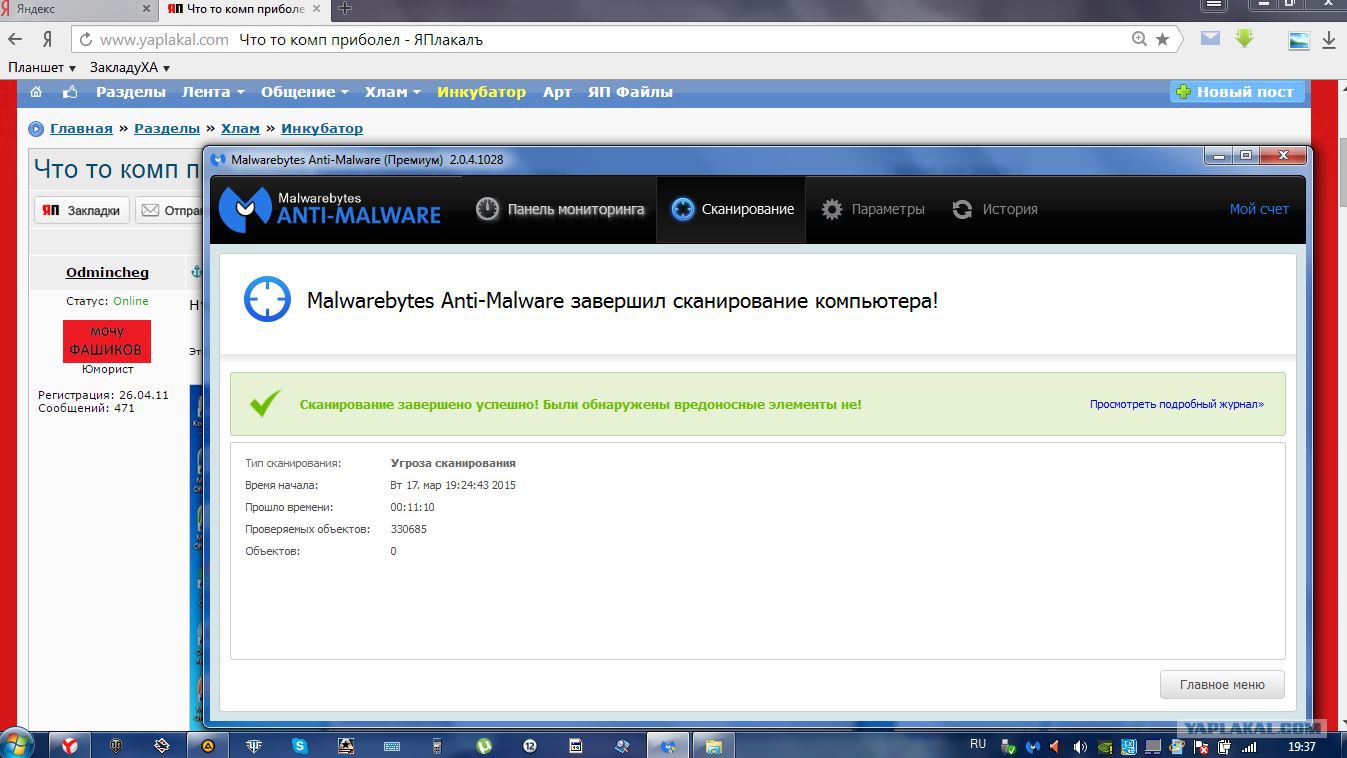Viewport: 1347px width, 758px height.
Task: Open Разделы in site navigation
Action: coord(131,92)
